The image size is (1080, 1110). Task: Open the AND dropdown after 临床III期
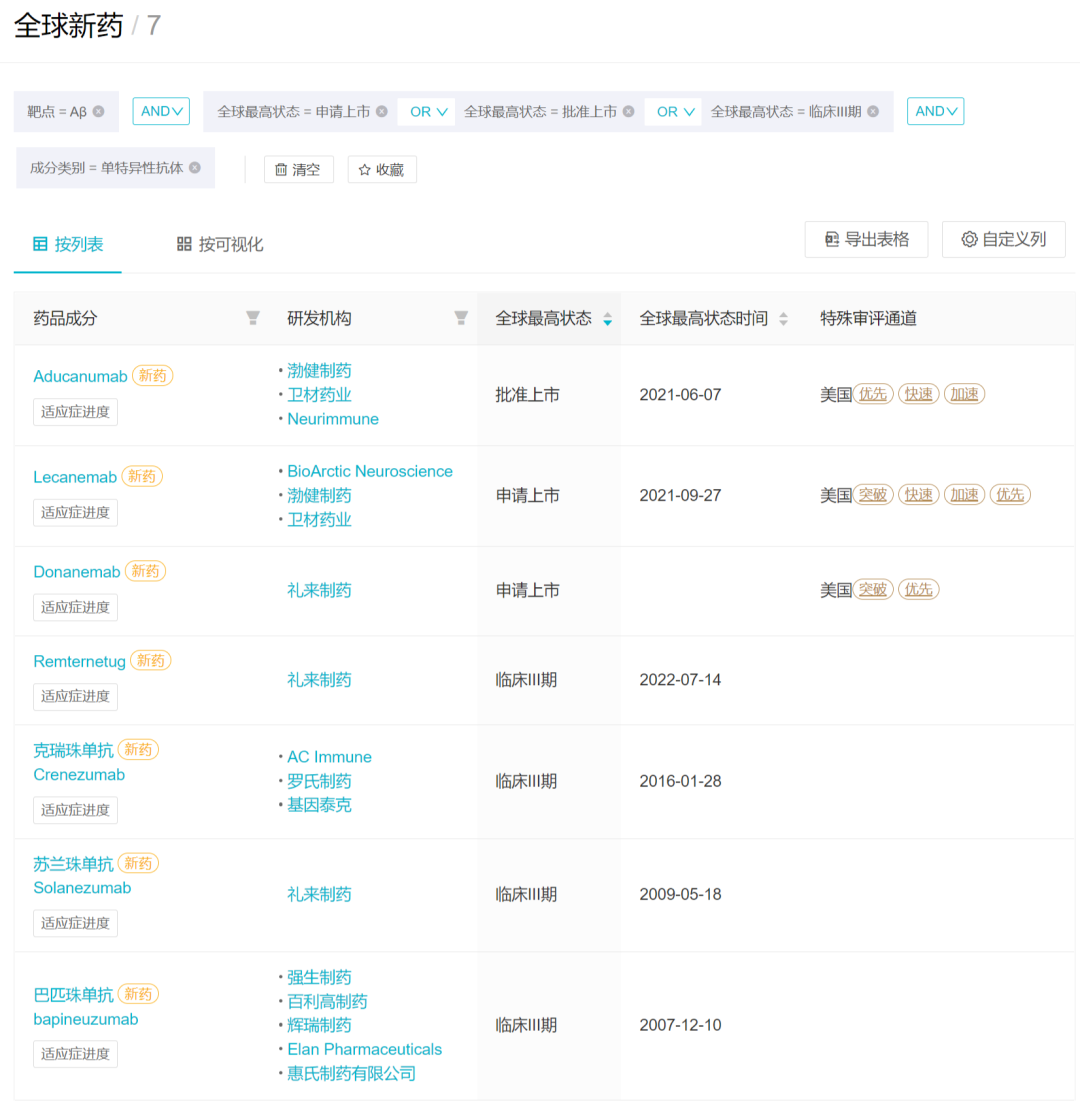[936, 111]
